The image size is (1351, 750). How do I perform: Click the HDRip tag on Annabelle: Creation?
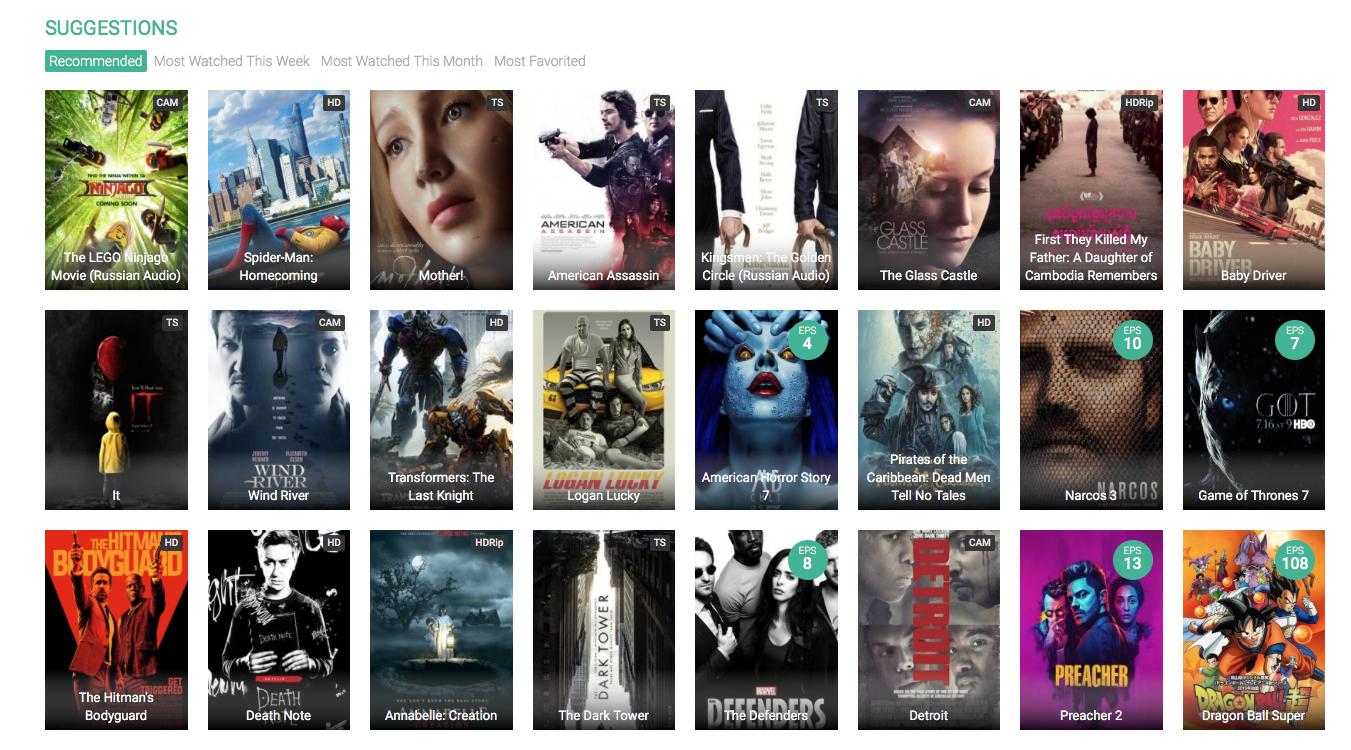pyautogui.click(x=489, y=543)
